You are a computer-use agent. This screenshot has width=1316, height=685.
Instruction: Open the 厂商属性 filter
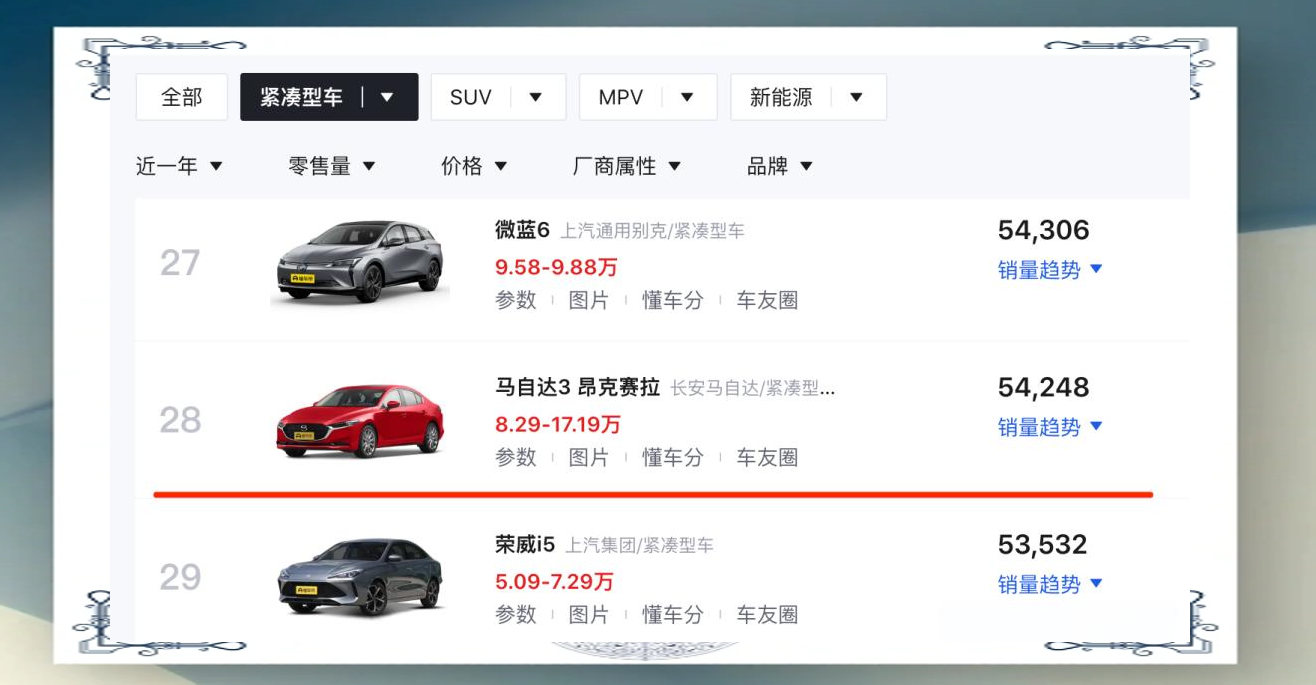626,166
